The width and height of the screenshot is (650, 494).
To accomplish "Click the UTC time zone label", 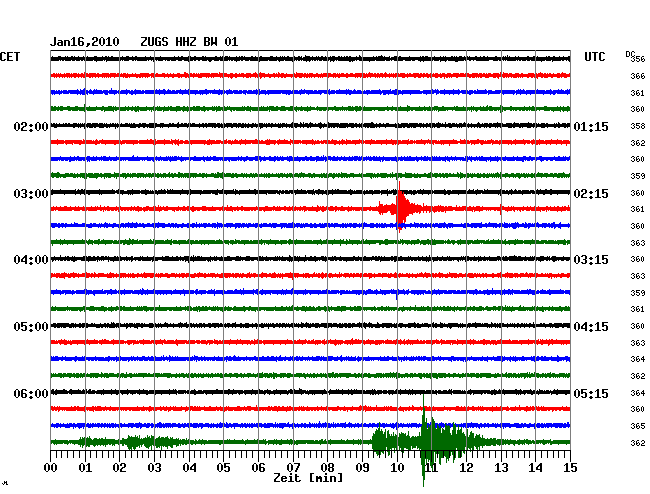I will (594, 57).
